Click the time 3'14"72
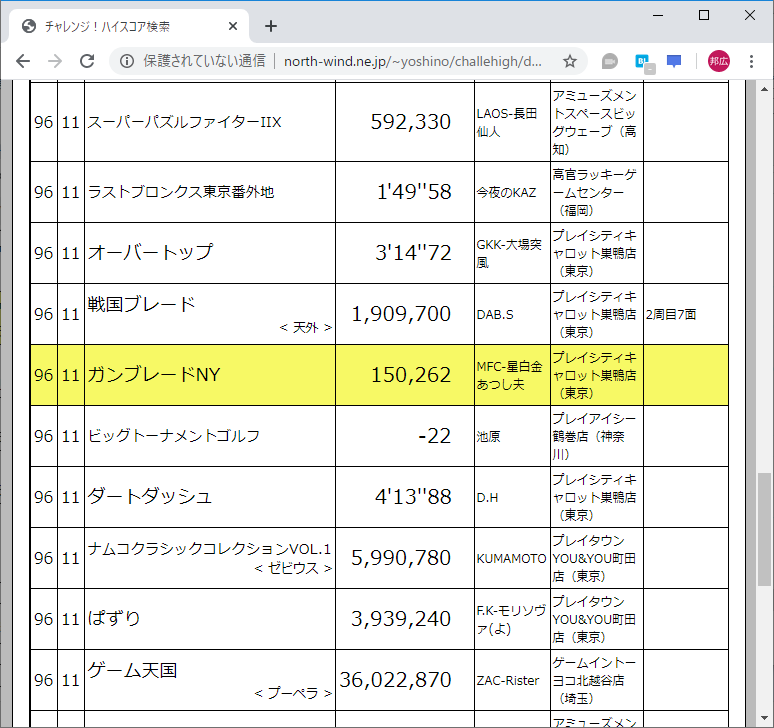Screen dimensions: 774x728 [x=413, y=253]
